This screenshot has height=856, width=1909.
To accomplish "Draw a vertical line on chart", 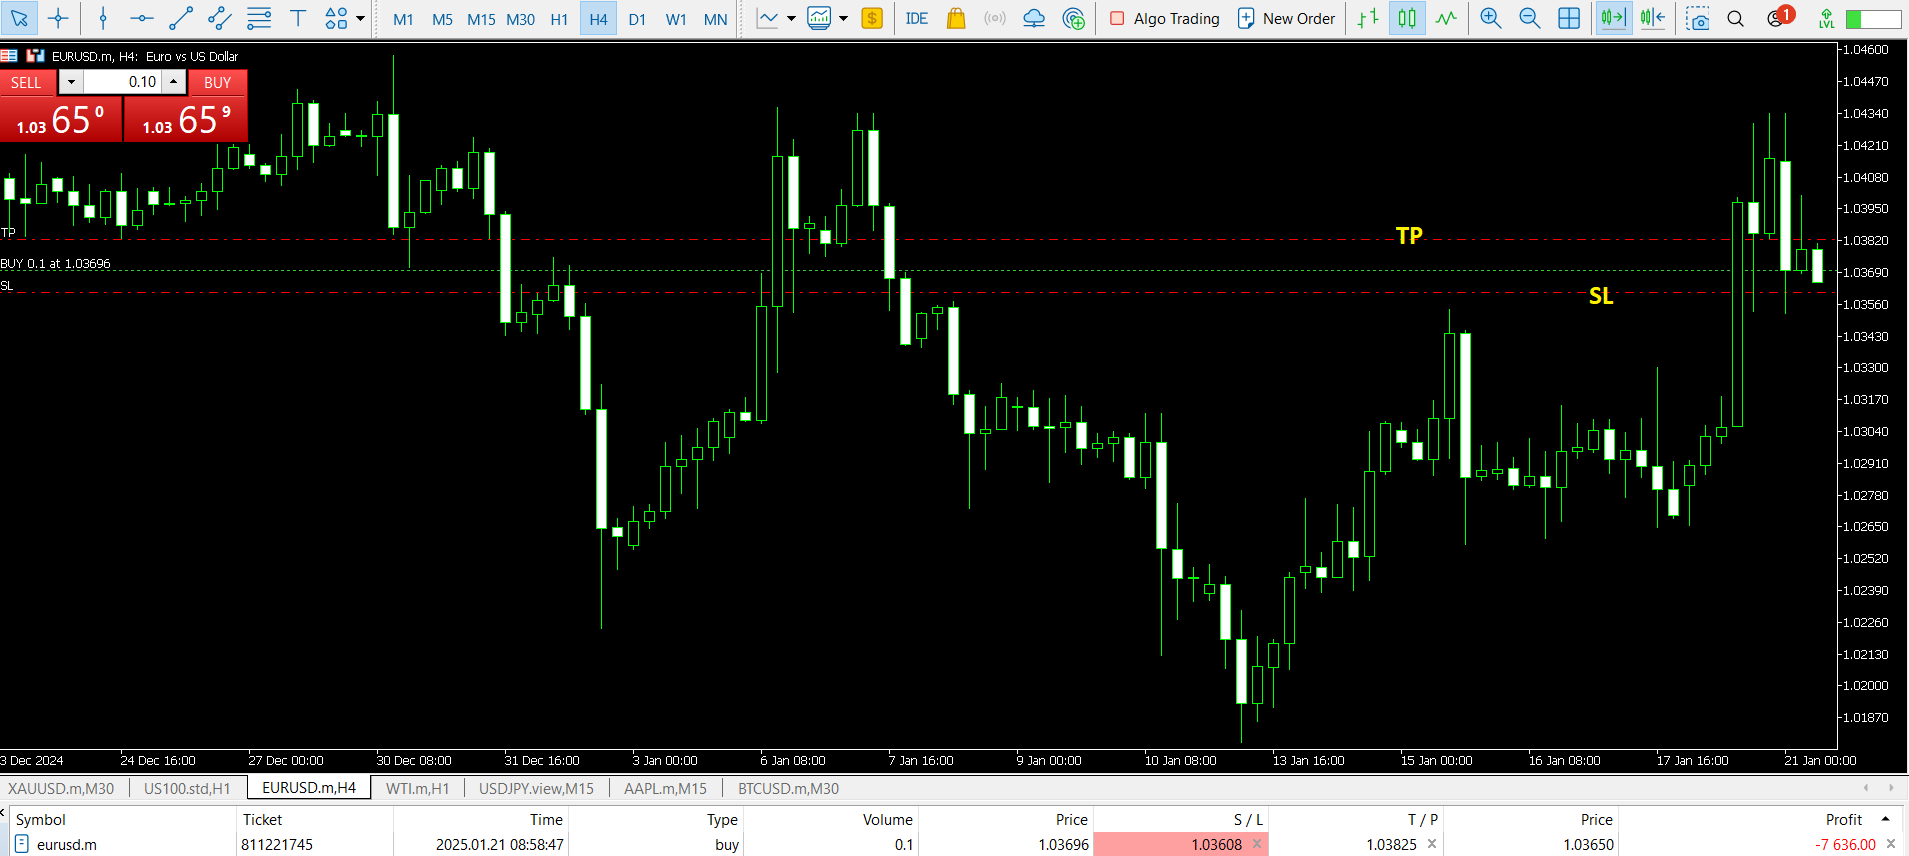I will click(103, 18).
